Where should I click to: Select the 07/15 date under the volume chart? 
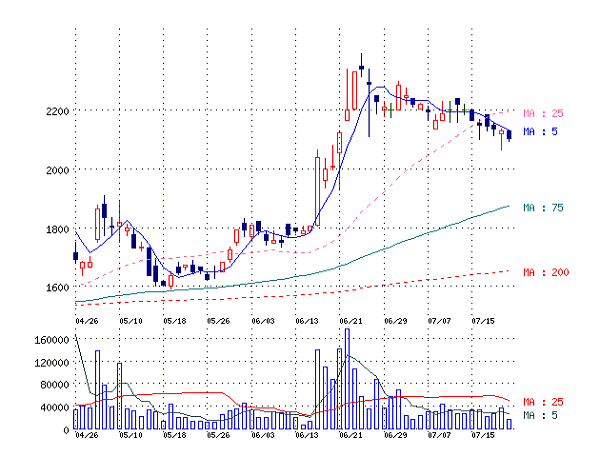pyautogui.click(x=483, y=435)
